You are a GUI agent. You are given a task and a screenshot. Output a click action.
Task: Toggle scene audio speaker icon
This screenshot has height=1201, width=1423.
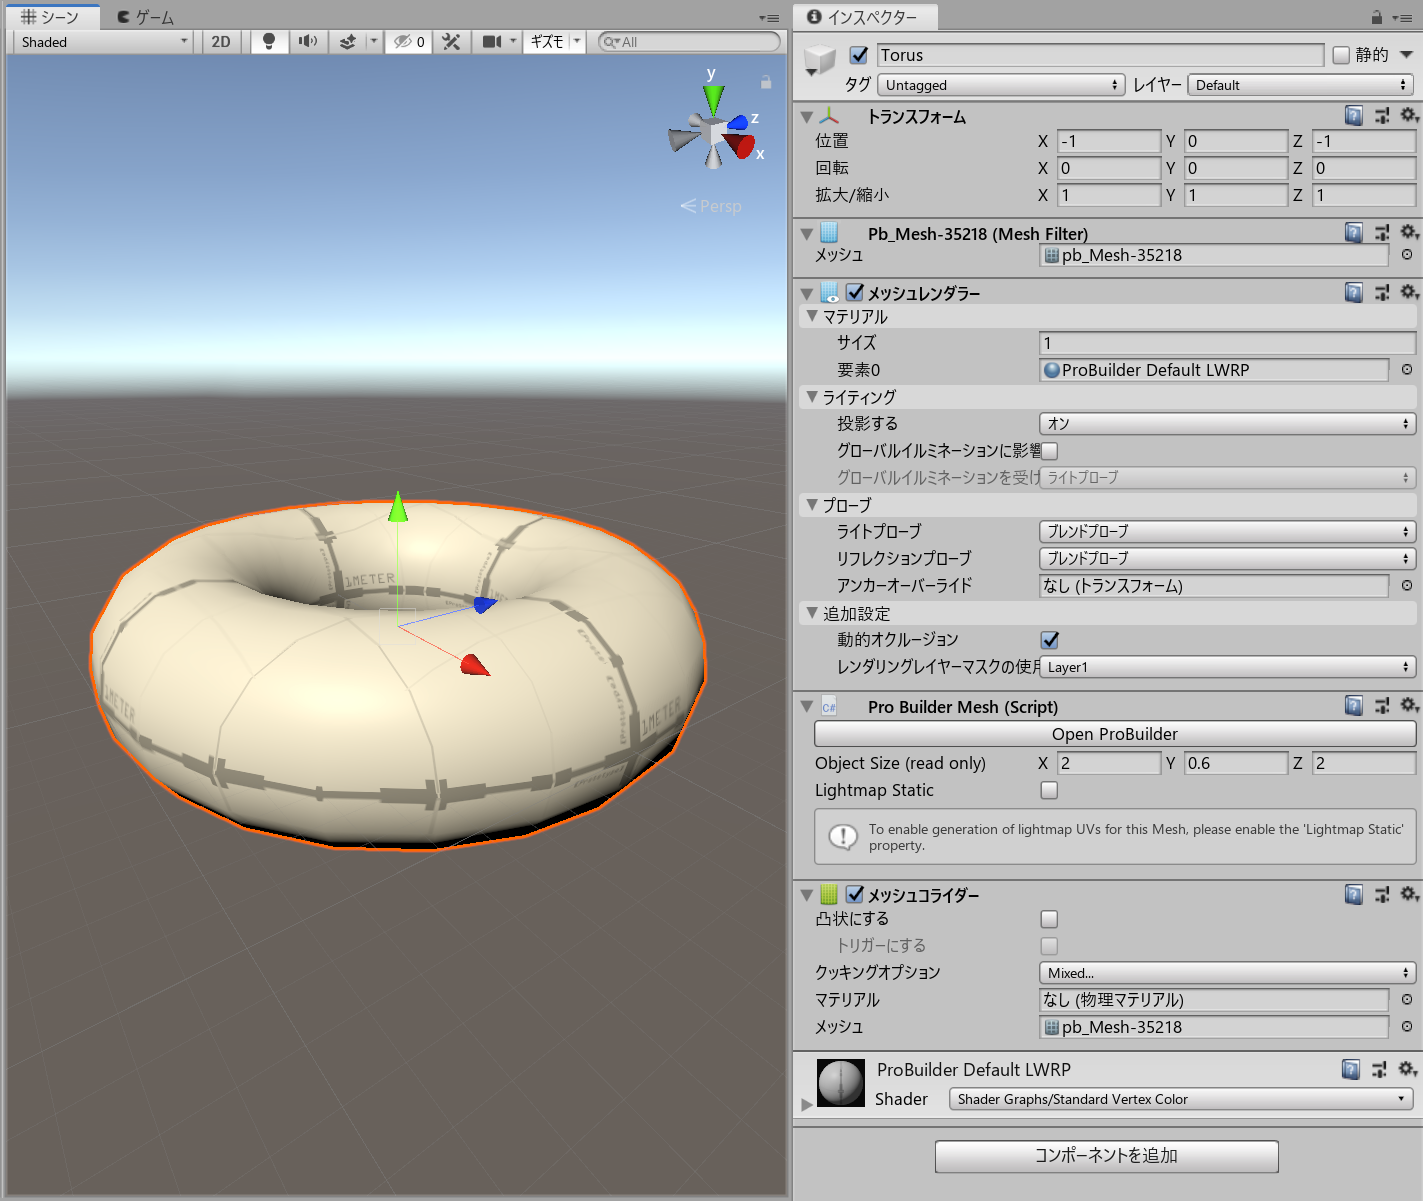[308, 41]
